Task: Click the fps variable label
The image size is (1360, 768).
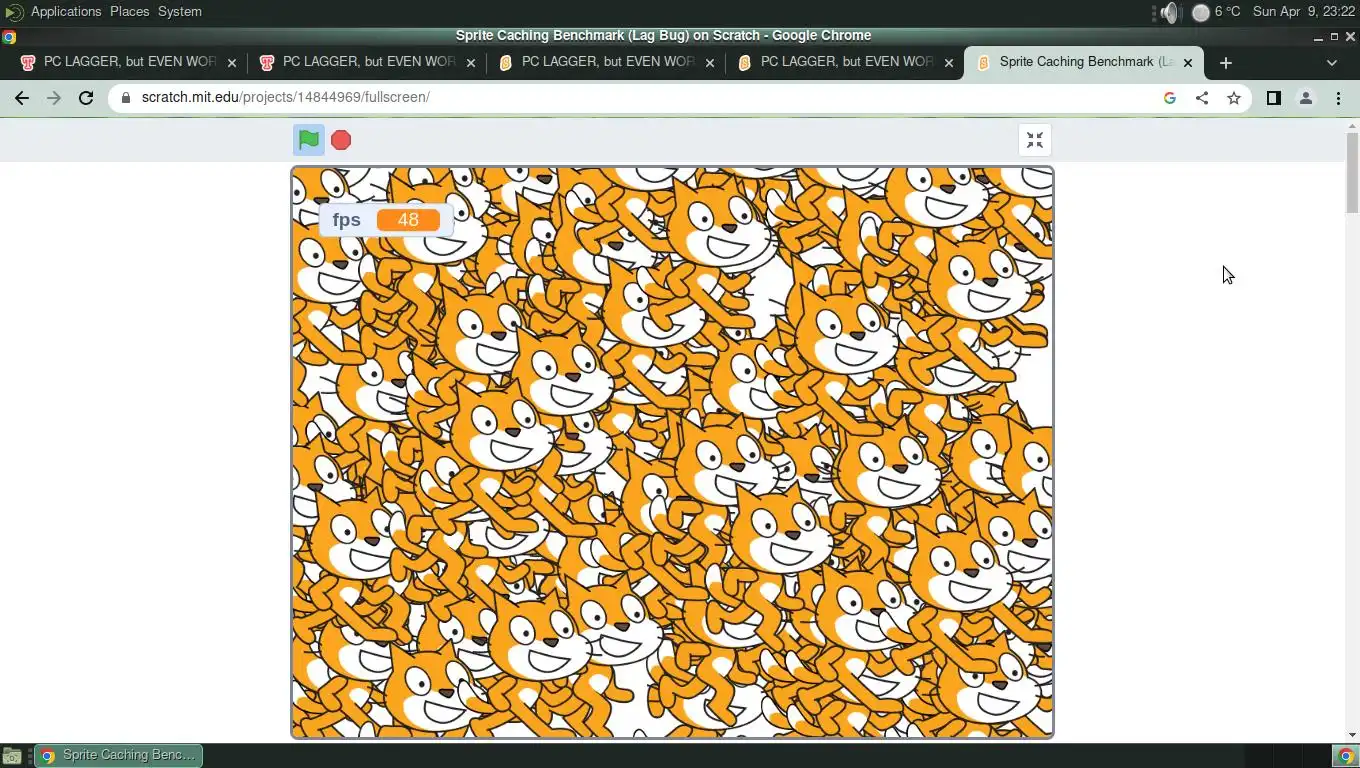Action: 346,220
